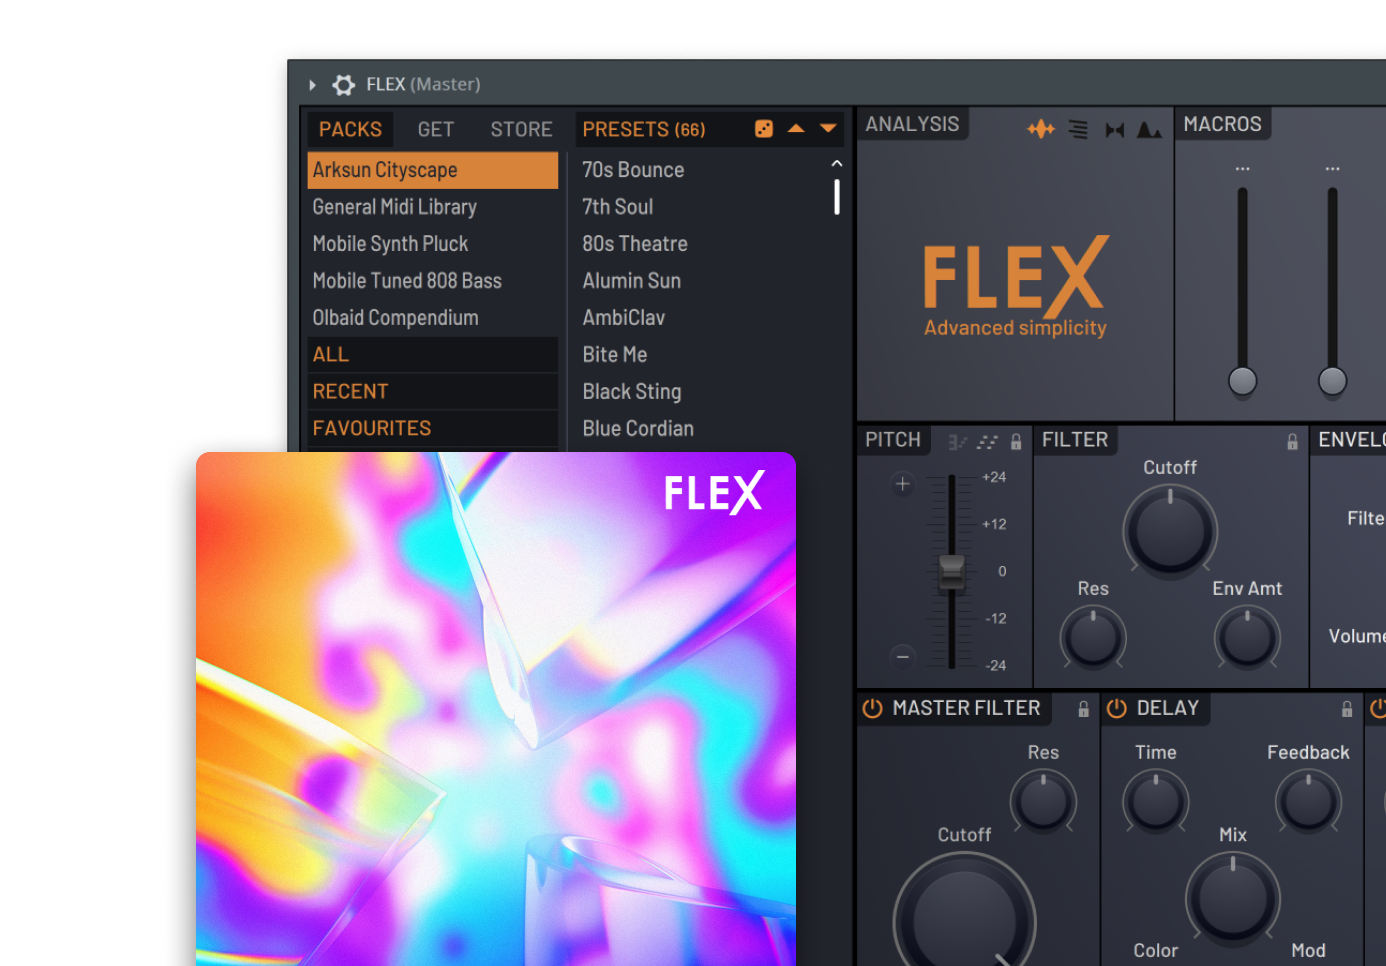Image resolution: width=1386 pixels, height=966 pixels.
Task: Show ALL presets category
Action: (433, 355)
